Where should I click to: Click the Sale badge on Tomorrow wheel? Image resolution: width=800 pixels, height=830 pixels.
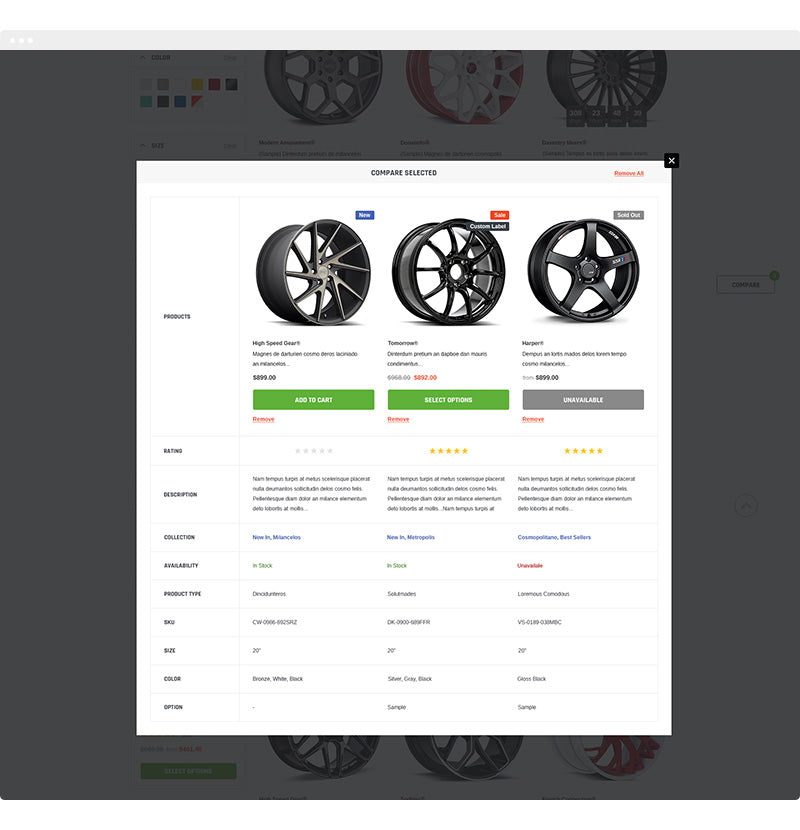499,215
